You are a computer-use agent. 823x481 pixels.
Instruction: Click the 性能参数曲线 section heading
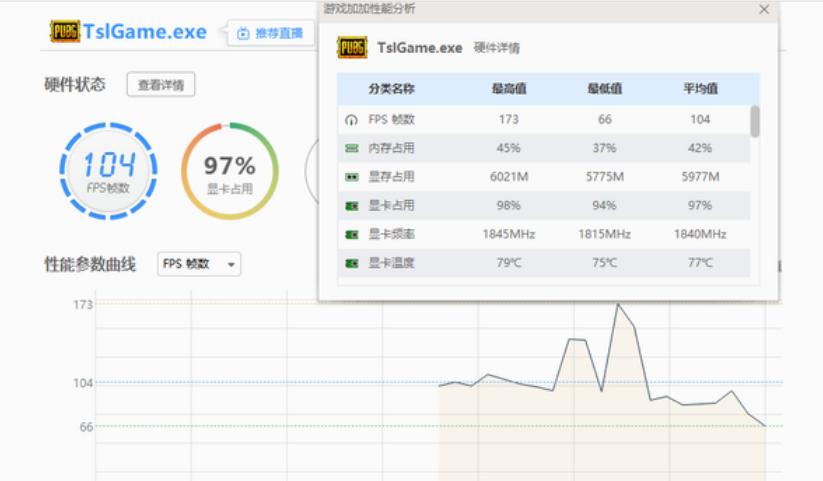(x=90, y=264)
